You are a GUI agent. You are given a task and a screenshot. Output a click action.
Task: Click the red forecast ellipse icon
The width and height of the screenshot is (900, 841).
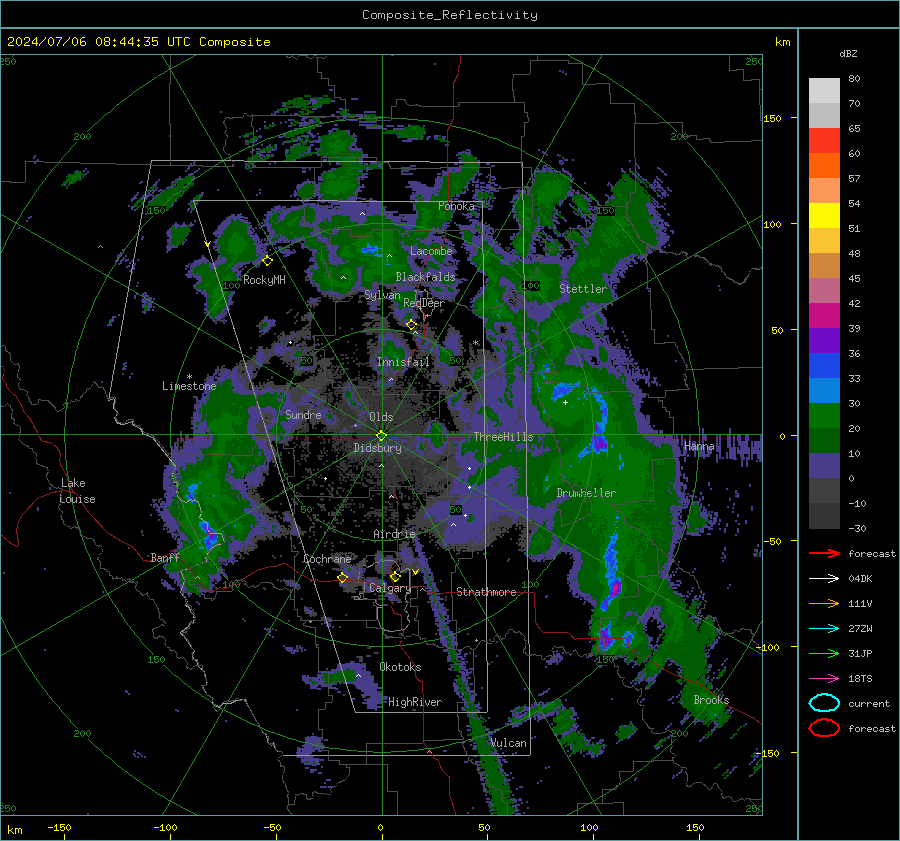(x=824, y=728)
